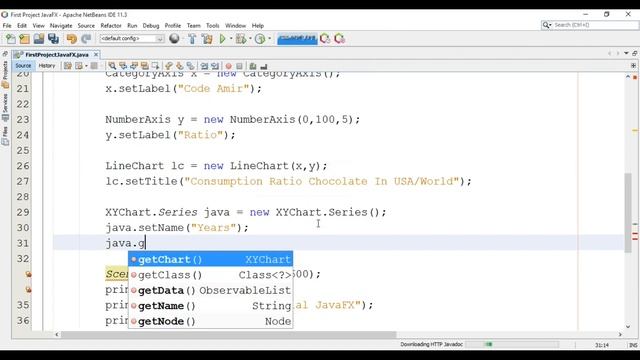The width and height of the screenshot is (640, 360).
Task: Click the Shift Line Right icon
Action: coord(215,66)
